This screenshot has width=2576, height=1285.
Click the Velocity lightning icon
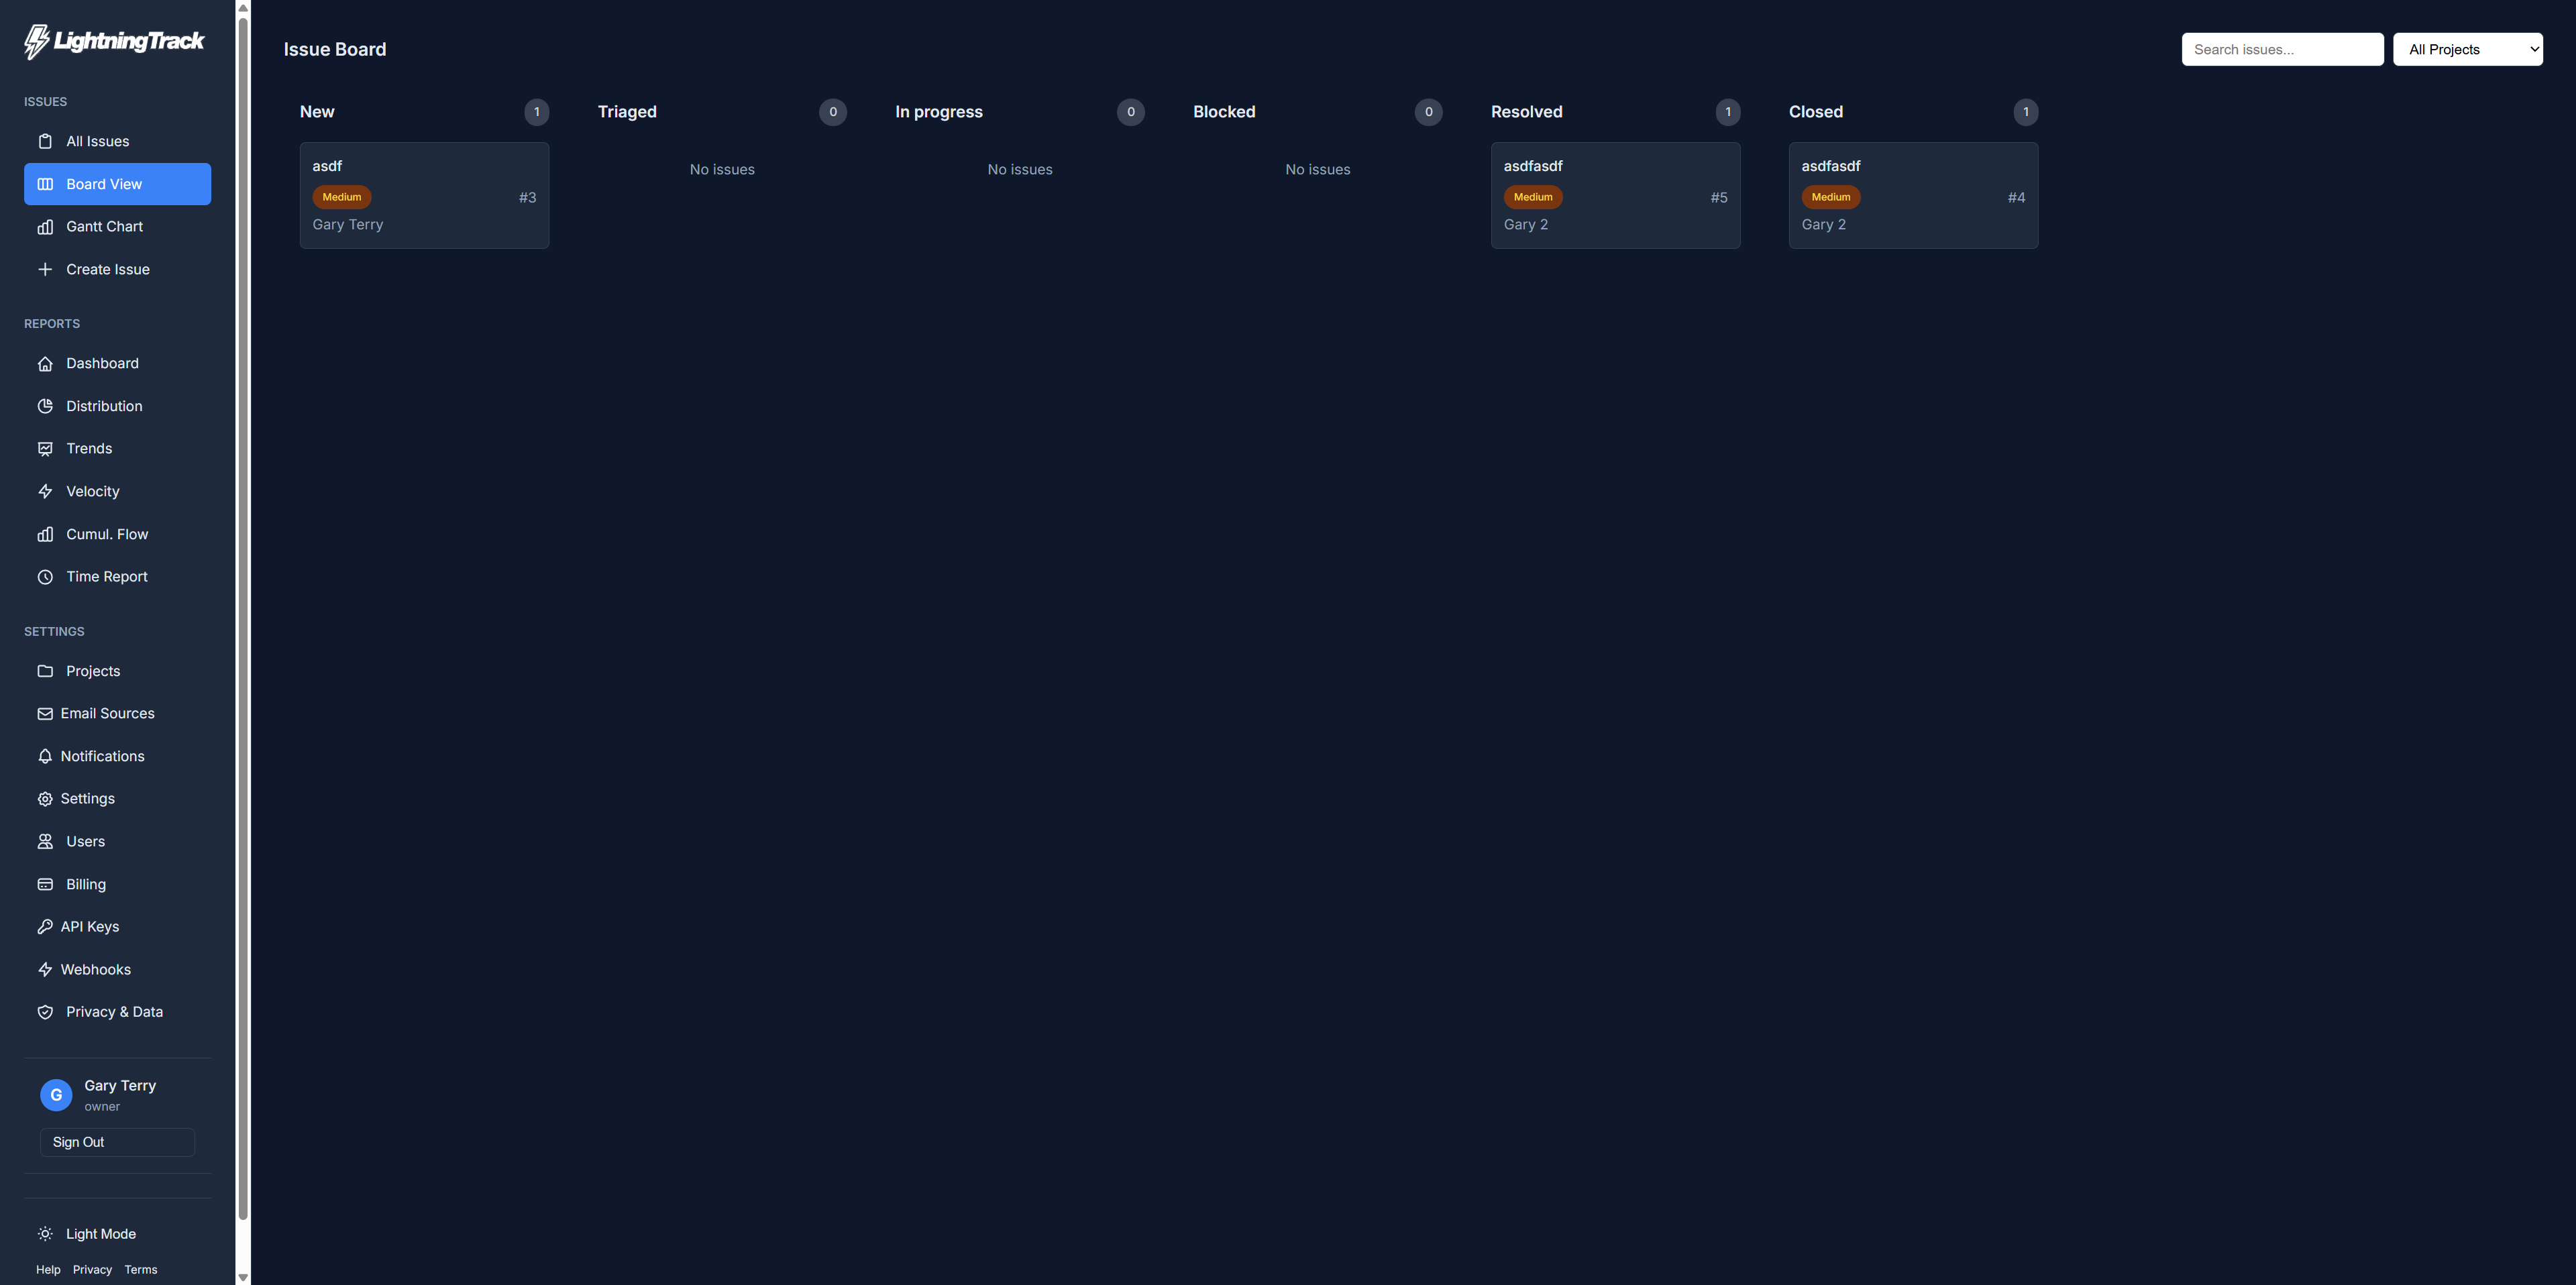tap(45, 491)
